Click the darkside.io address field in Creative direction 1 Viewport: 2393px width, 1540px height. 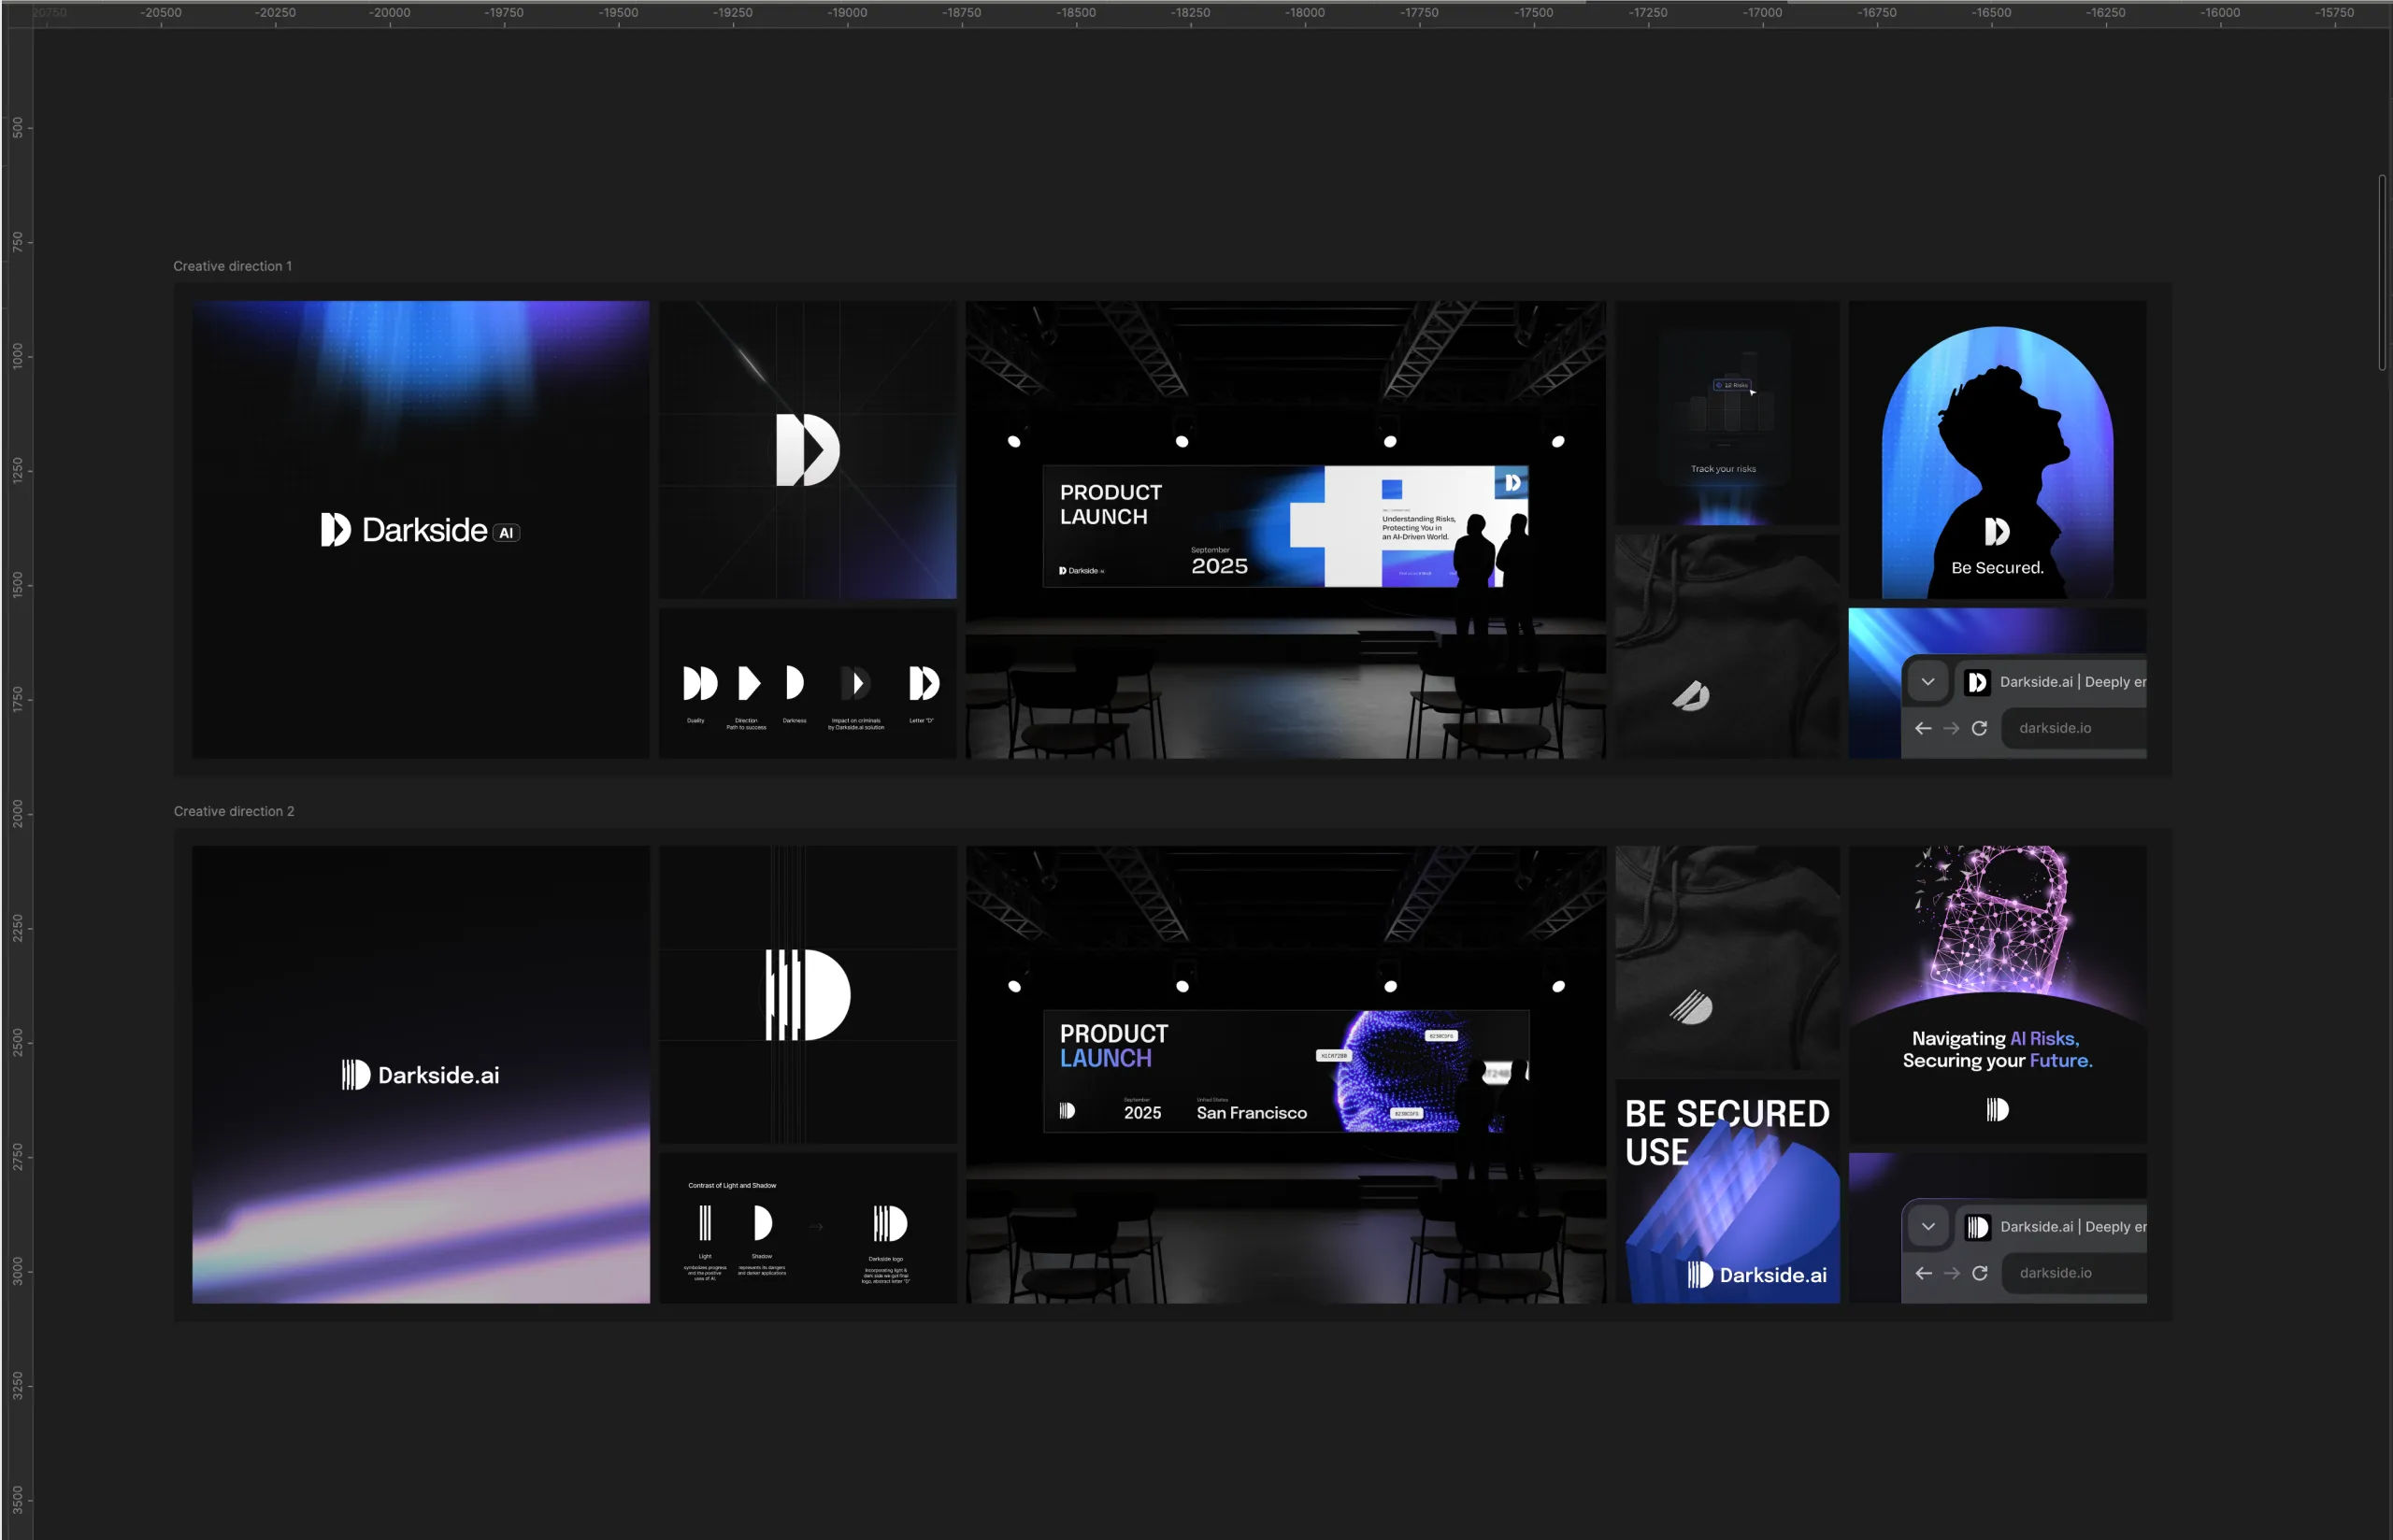pos(2073,728)
